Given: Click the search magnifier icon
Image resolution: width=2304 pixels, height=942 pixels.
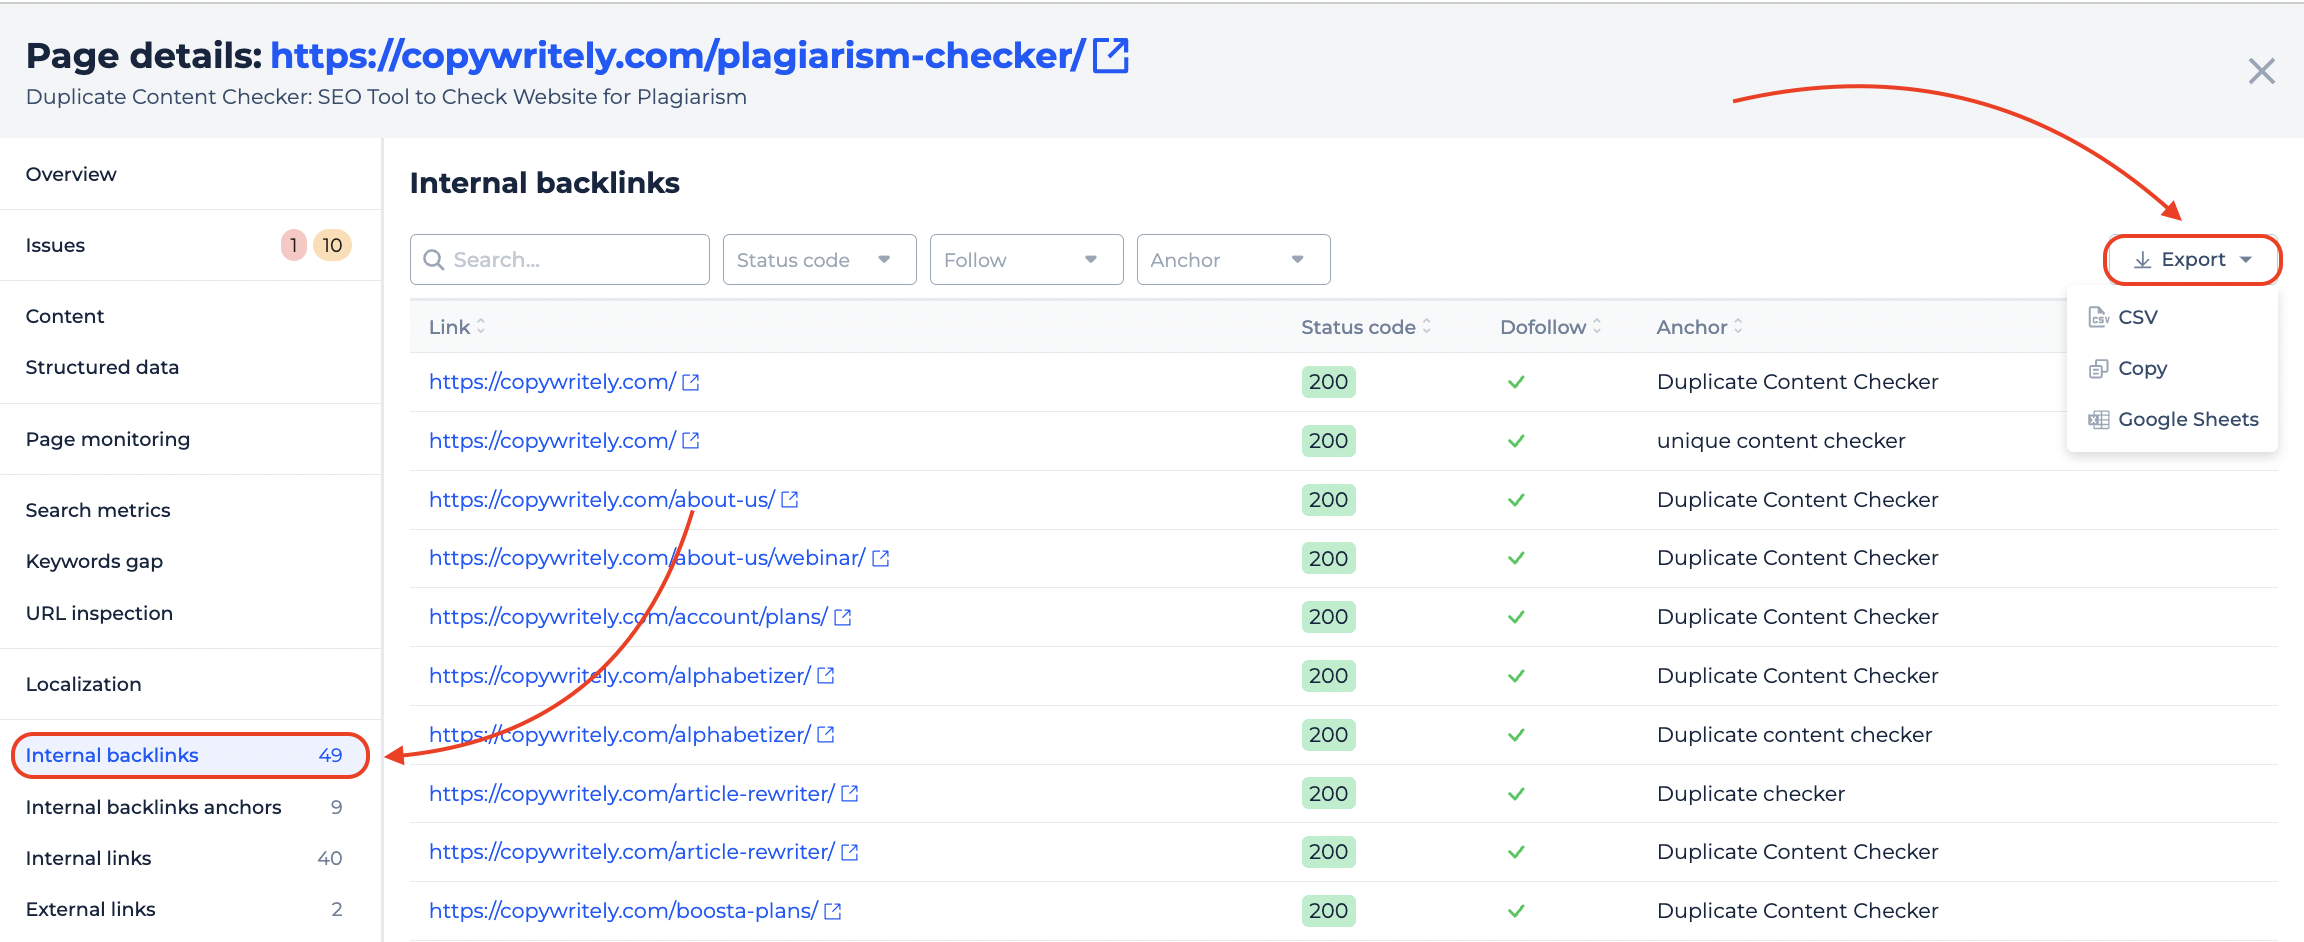Looking at the screenshot, I should 434,260.
